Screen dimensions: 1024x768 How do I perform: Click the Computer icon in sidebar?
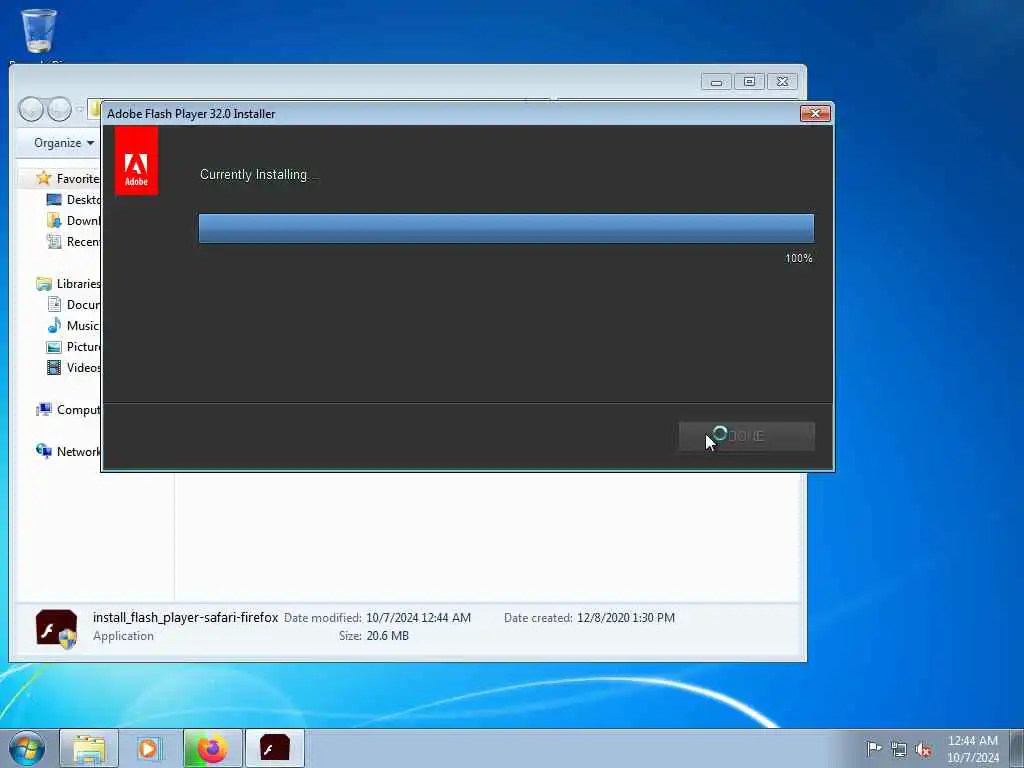click(x=44, y=409)
